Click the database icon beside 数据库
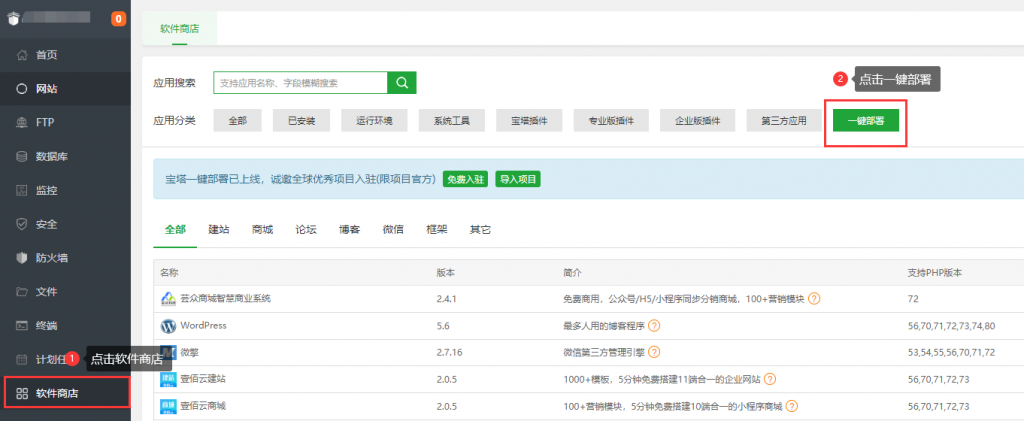1024x421 pixels. click(x=22, y=157)
